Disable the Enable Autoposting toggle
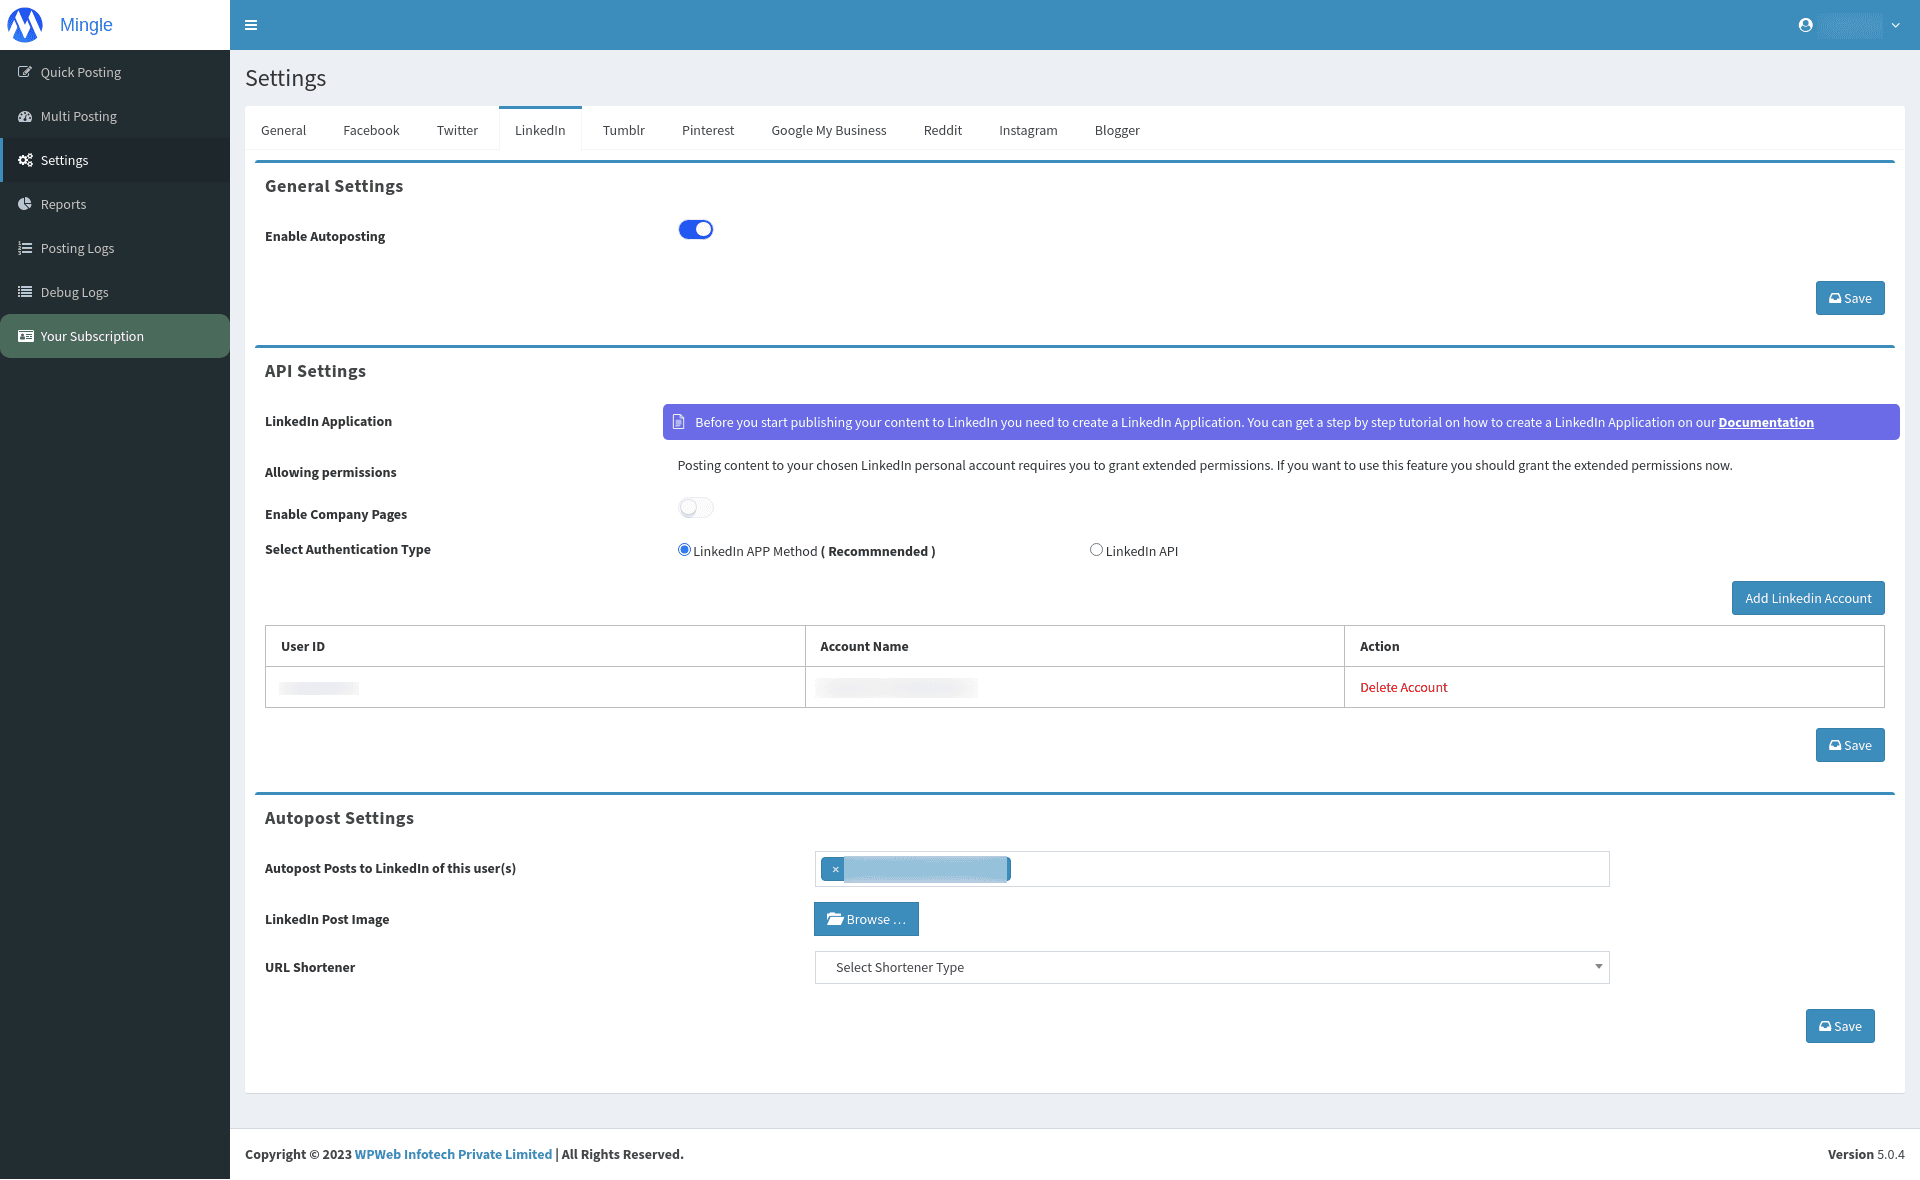This screenshot has height=1180, width=1920. [x=695, y=229]
